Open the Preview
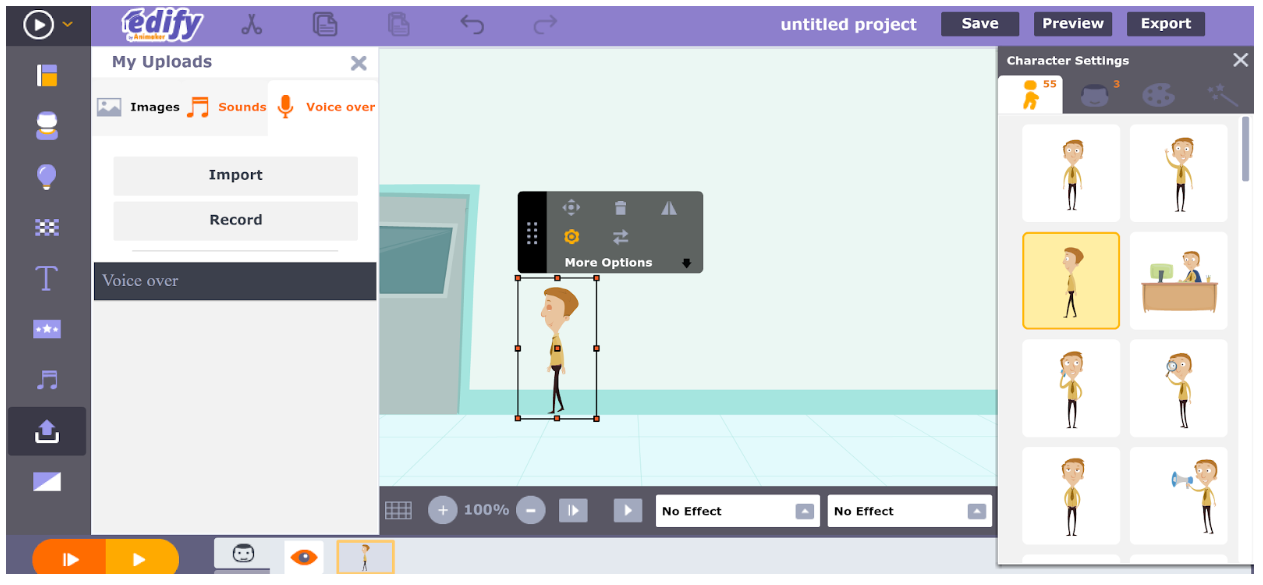This screenshot has height=585, width=1263. point(1072,24)
